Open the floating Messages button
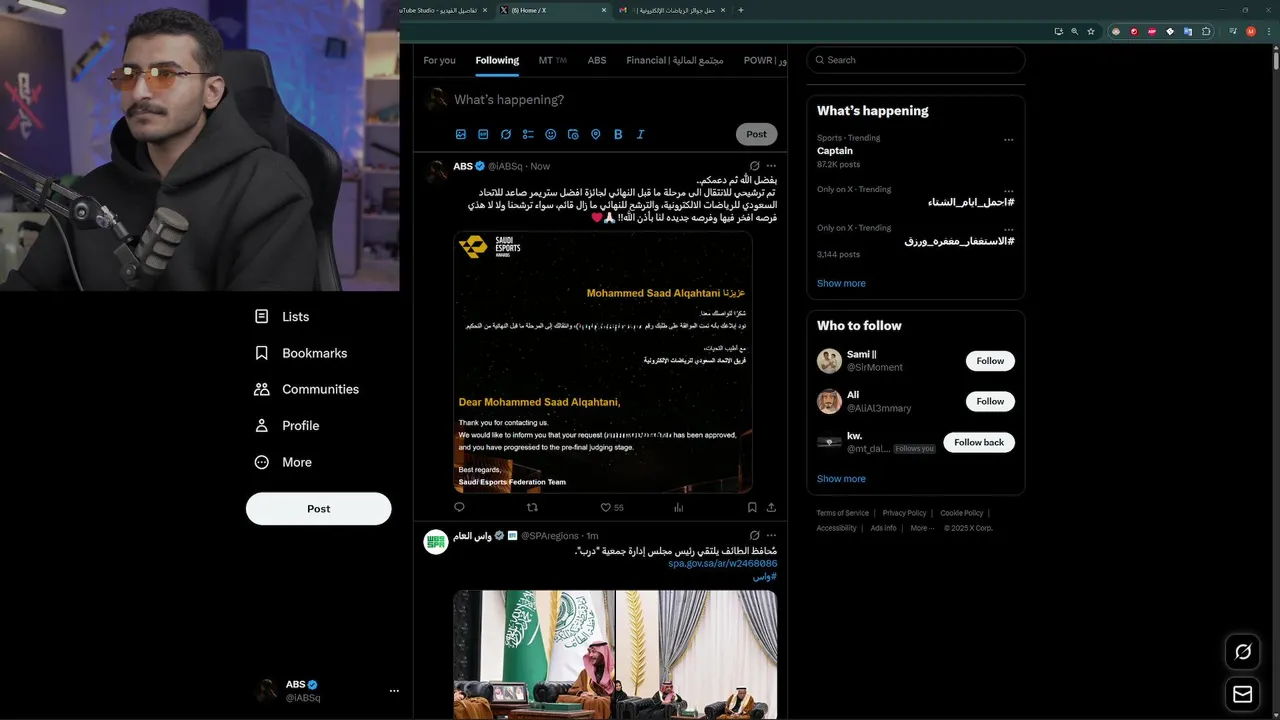The image size is (1280, 720). coord(1243,694)
